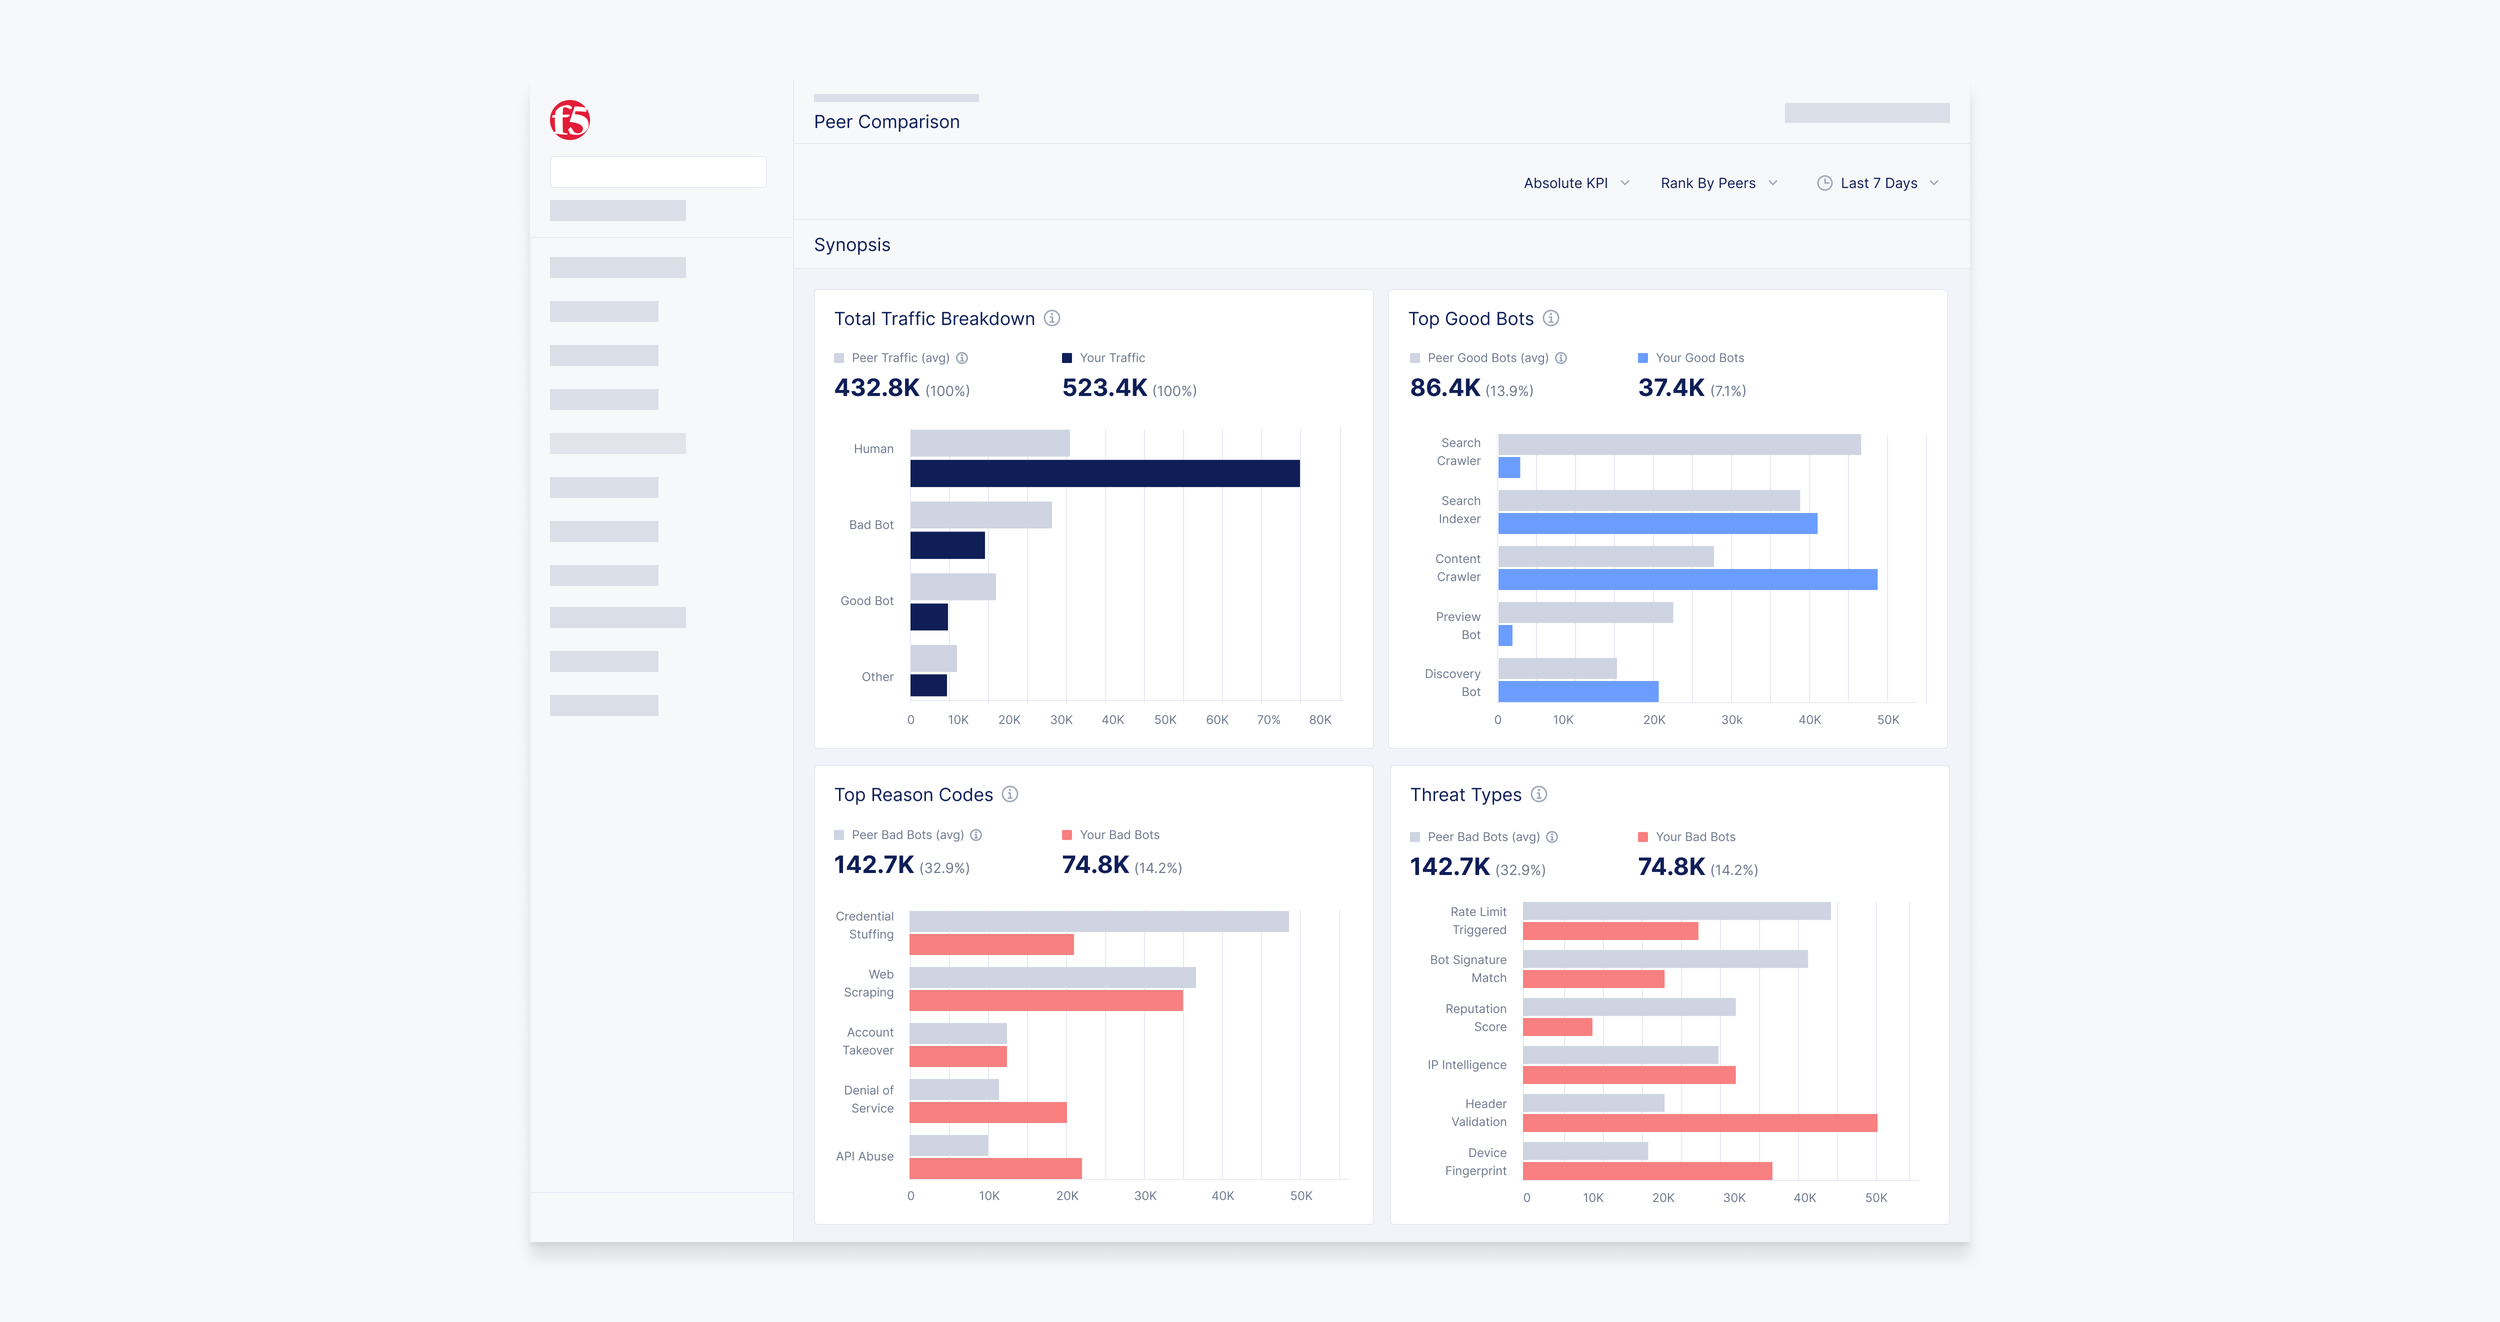2500x1322 pixels.
Task: Click the 142.7K value in Top Reason Codes
Action: (x=874, y=865)
